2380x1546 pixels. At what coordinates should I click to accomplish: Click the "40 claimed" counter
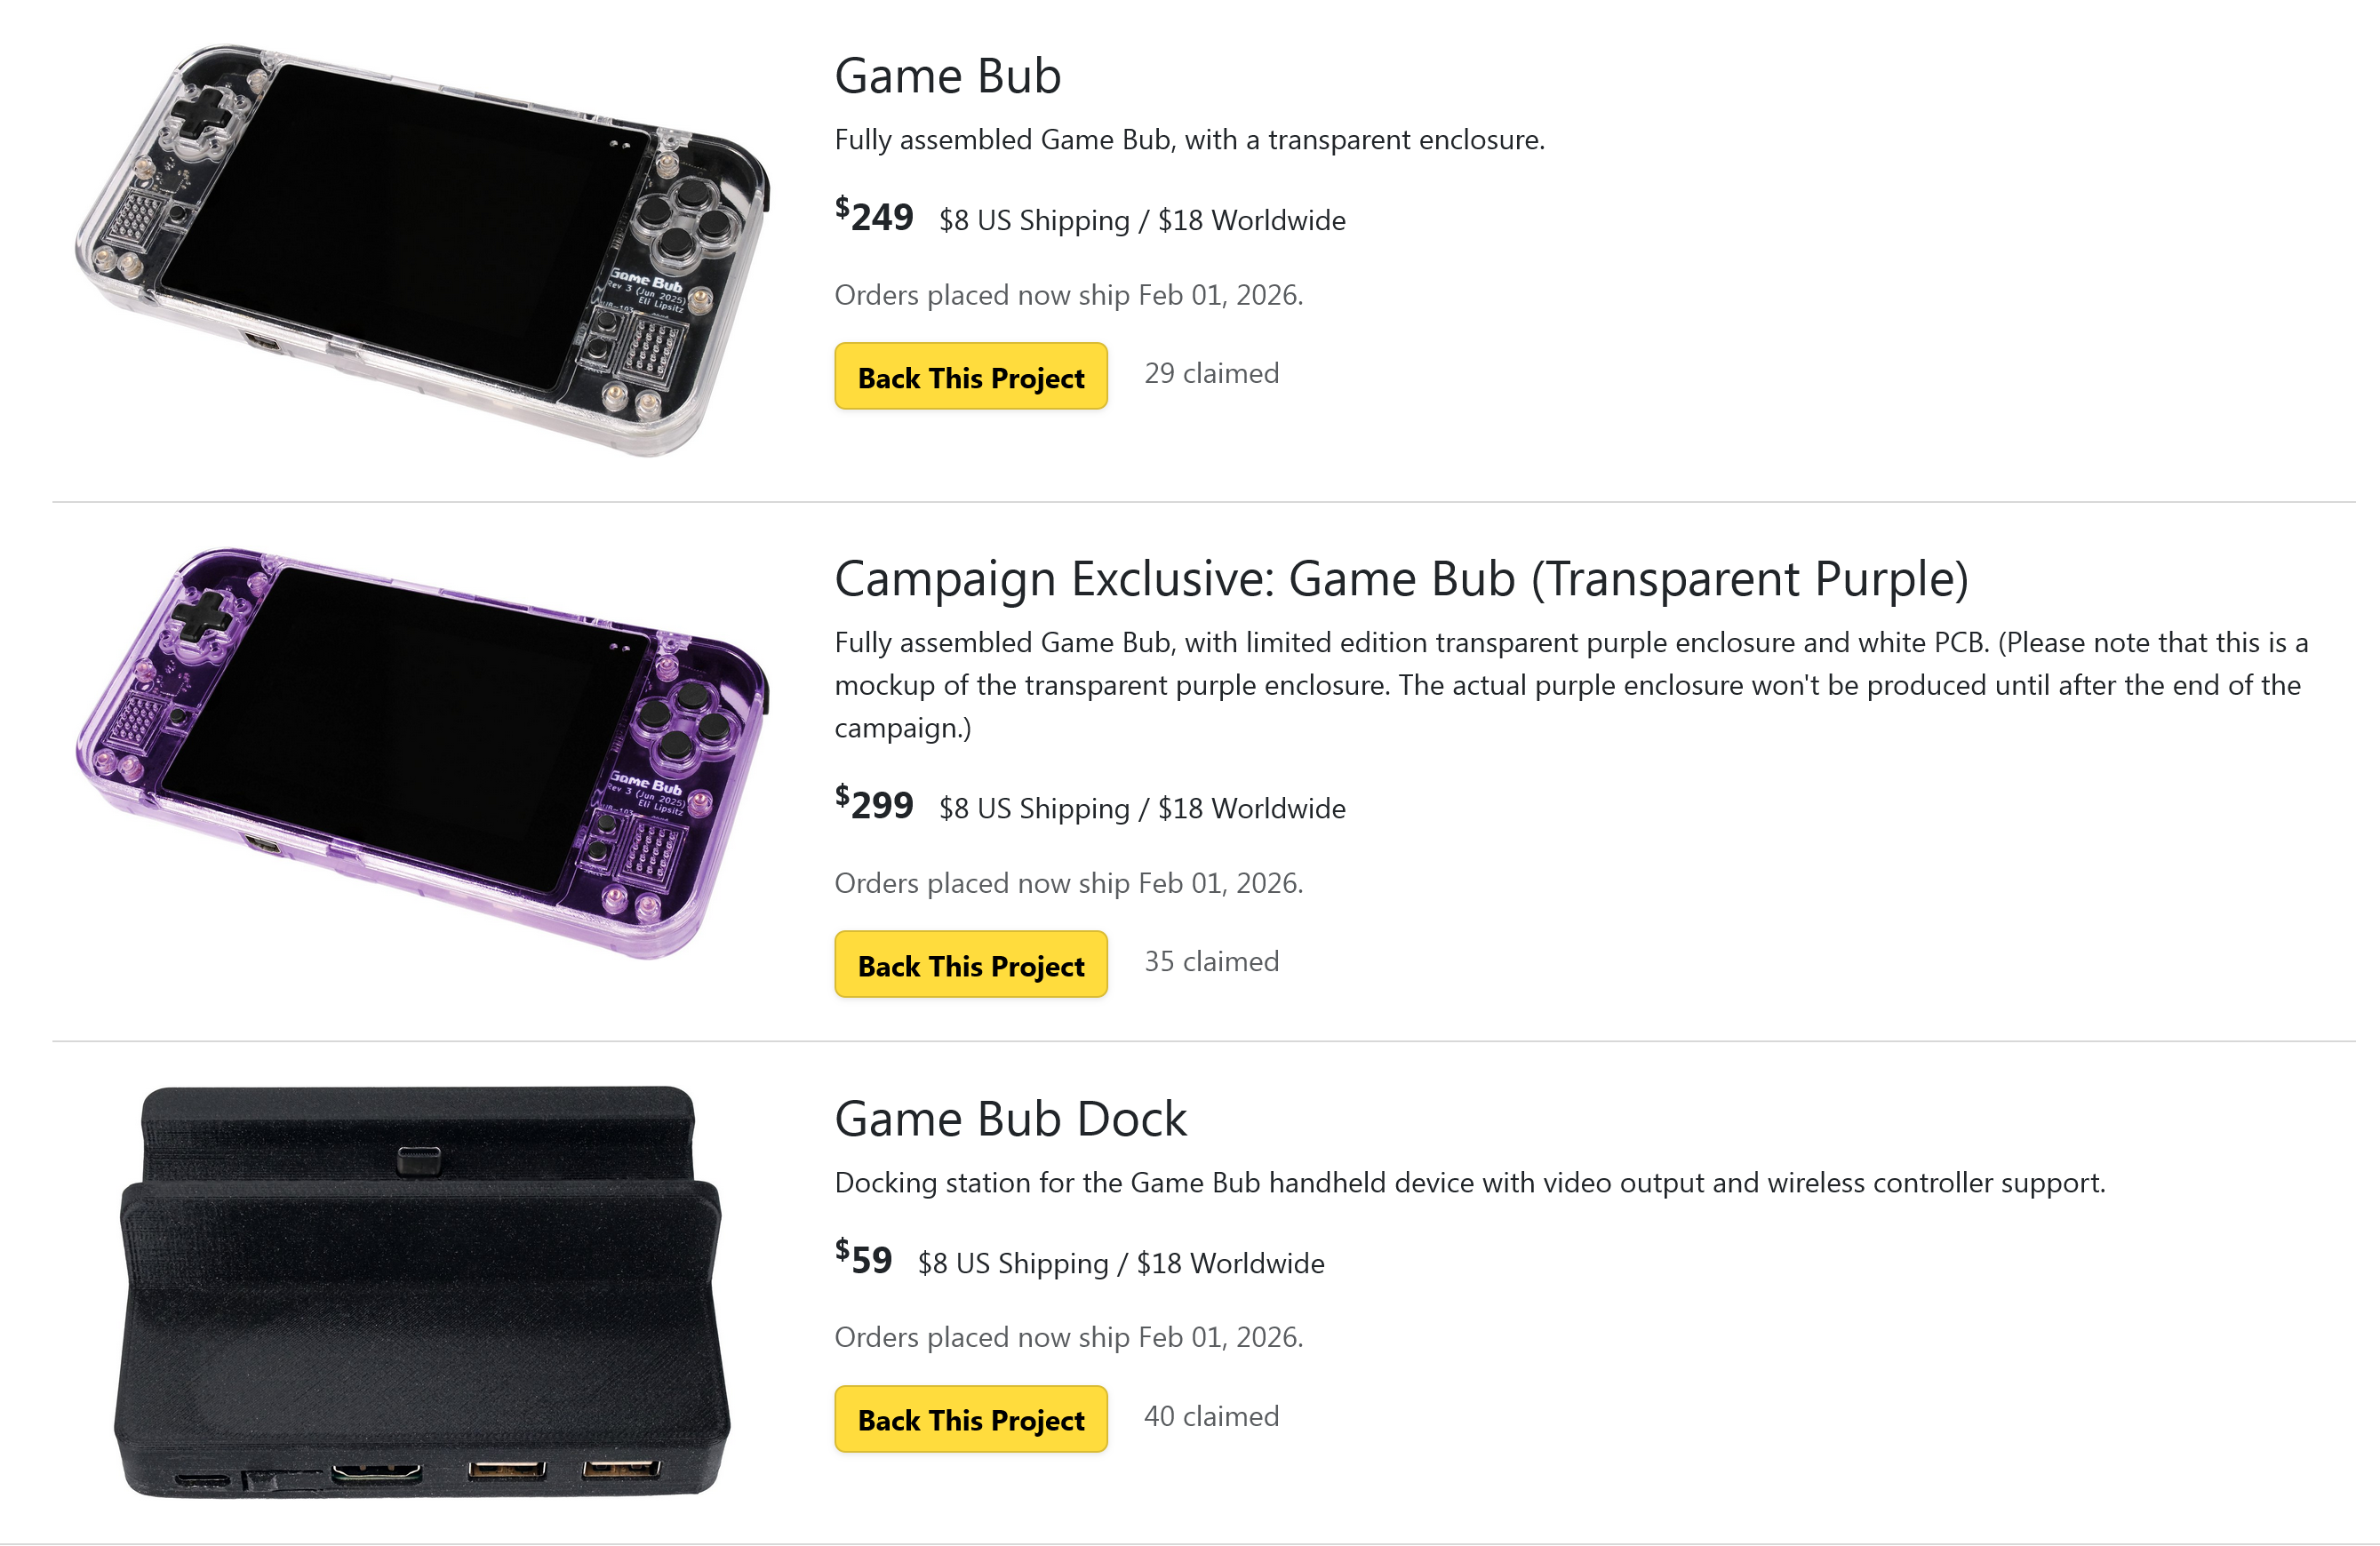tap(1211, 1416)
